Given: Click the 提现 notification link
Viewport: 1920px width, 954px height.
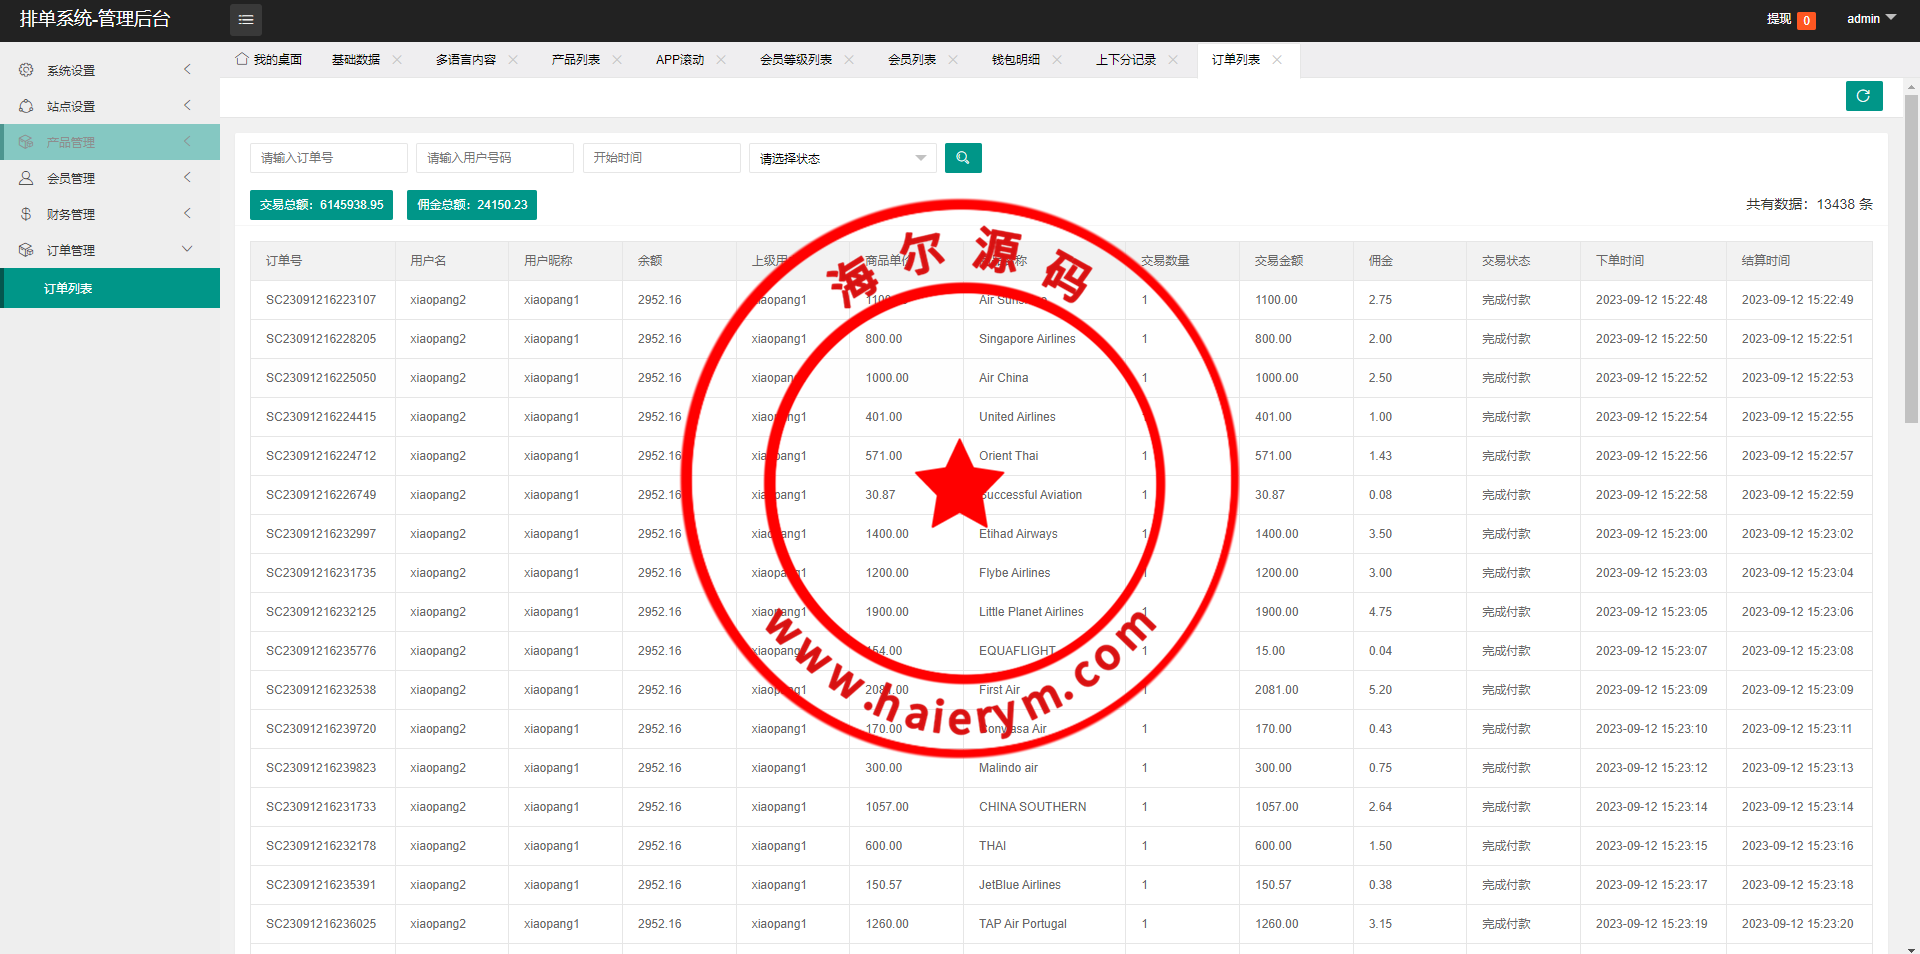Looking at the screenshot, I should click(x=1779, y=19).
